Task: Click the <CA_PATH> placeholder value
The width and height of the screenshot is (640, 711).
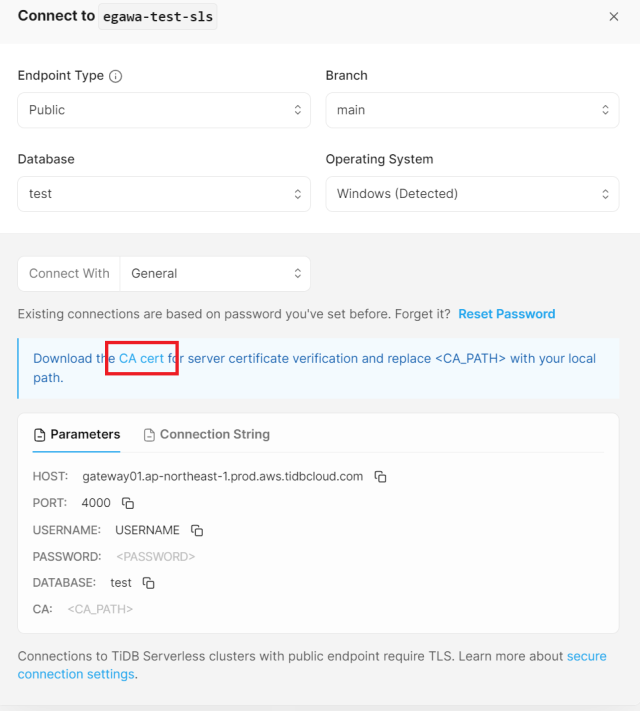Action: [x=100, y=609]
